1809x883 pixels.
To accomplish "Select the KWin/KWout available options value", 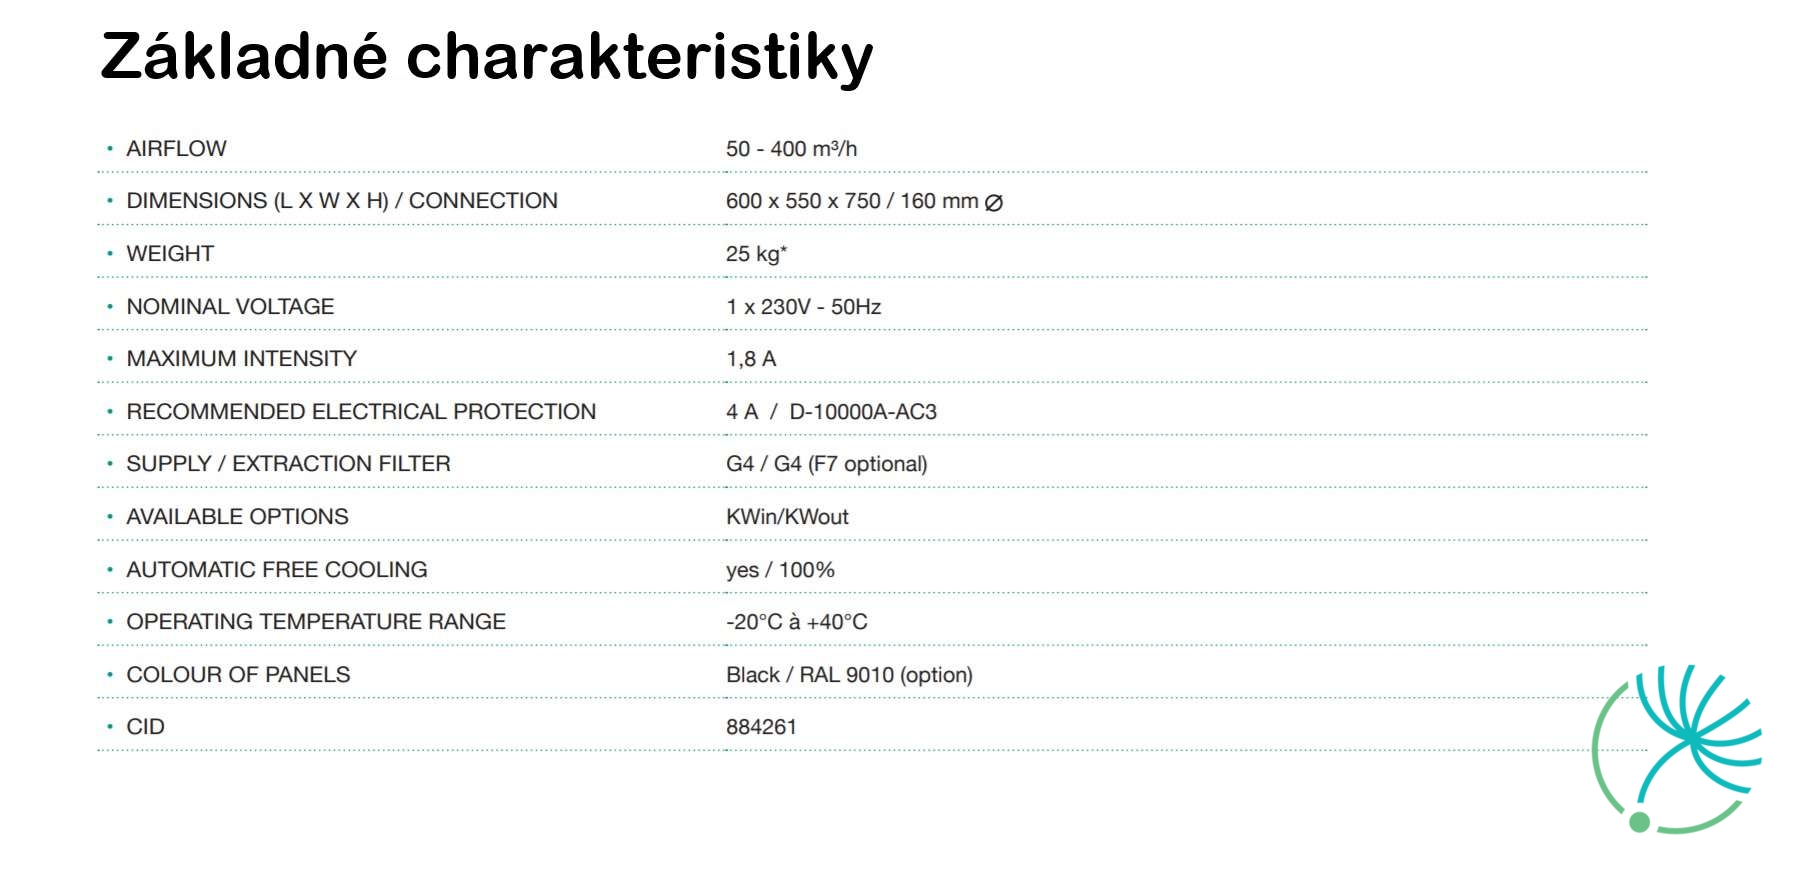I will coord(787,517).
